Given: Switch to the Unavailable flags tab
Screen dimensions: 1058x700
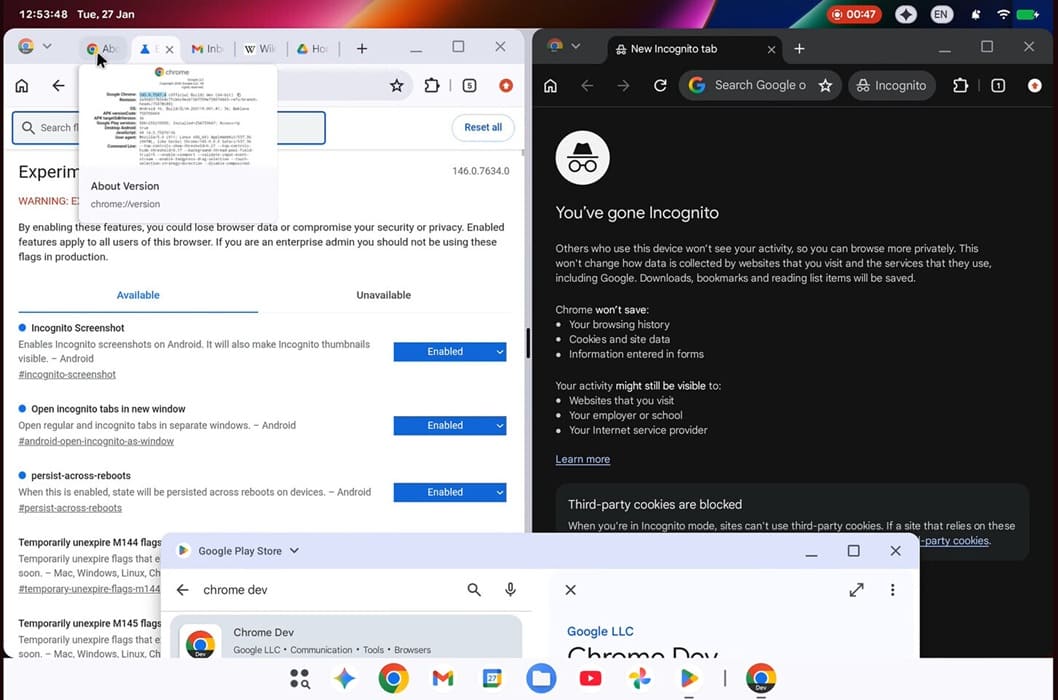Looking at the screenshot, I should pos(382,295).
